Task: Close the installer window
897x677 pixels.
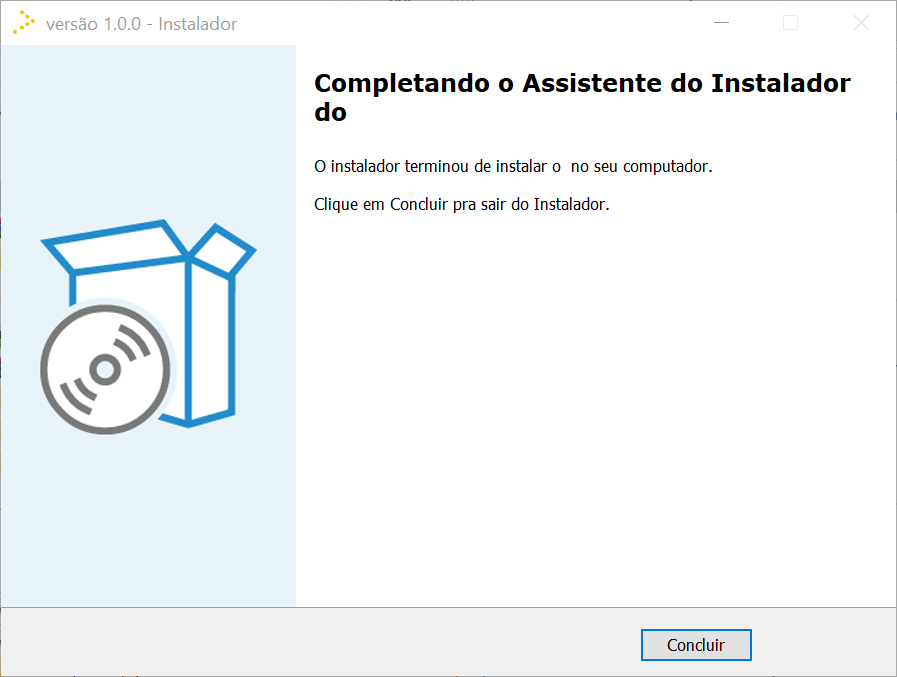Action: pyautogui.click(x=861, y=23)
